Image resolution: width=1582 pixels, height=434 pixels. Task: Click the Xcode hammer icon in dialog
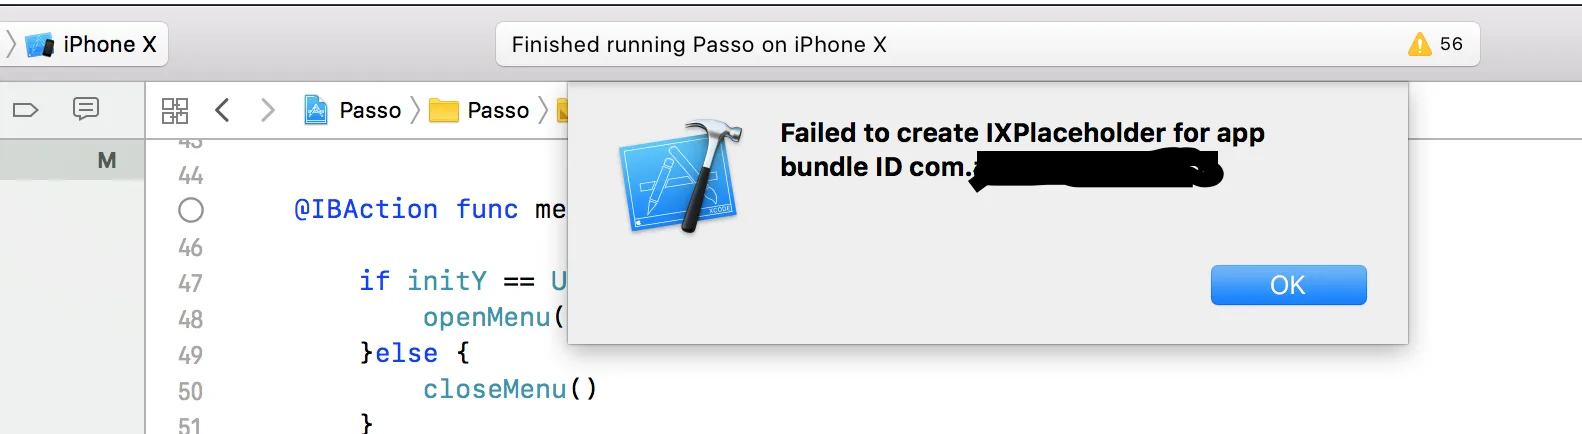[682, 178]
